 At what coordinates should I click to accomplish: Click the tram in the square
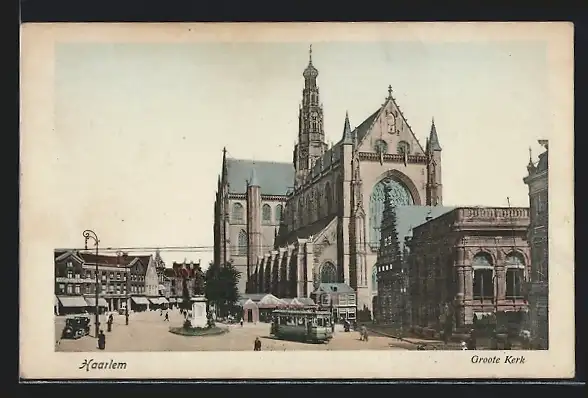(x=302, y=326)
